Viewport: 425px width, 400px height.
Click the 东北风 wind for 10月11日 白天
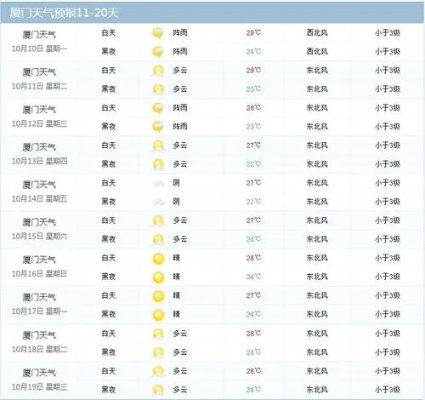point(317,71)
